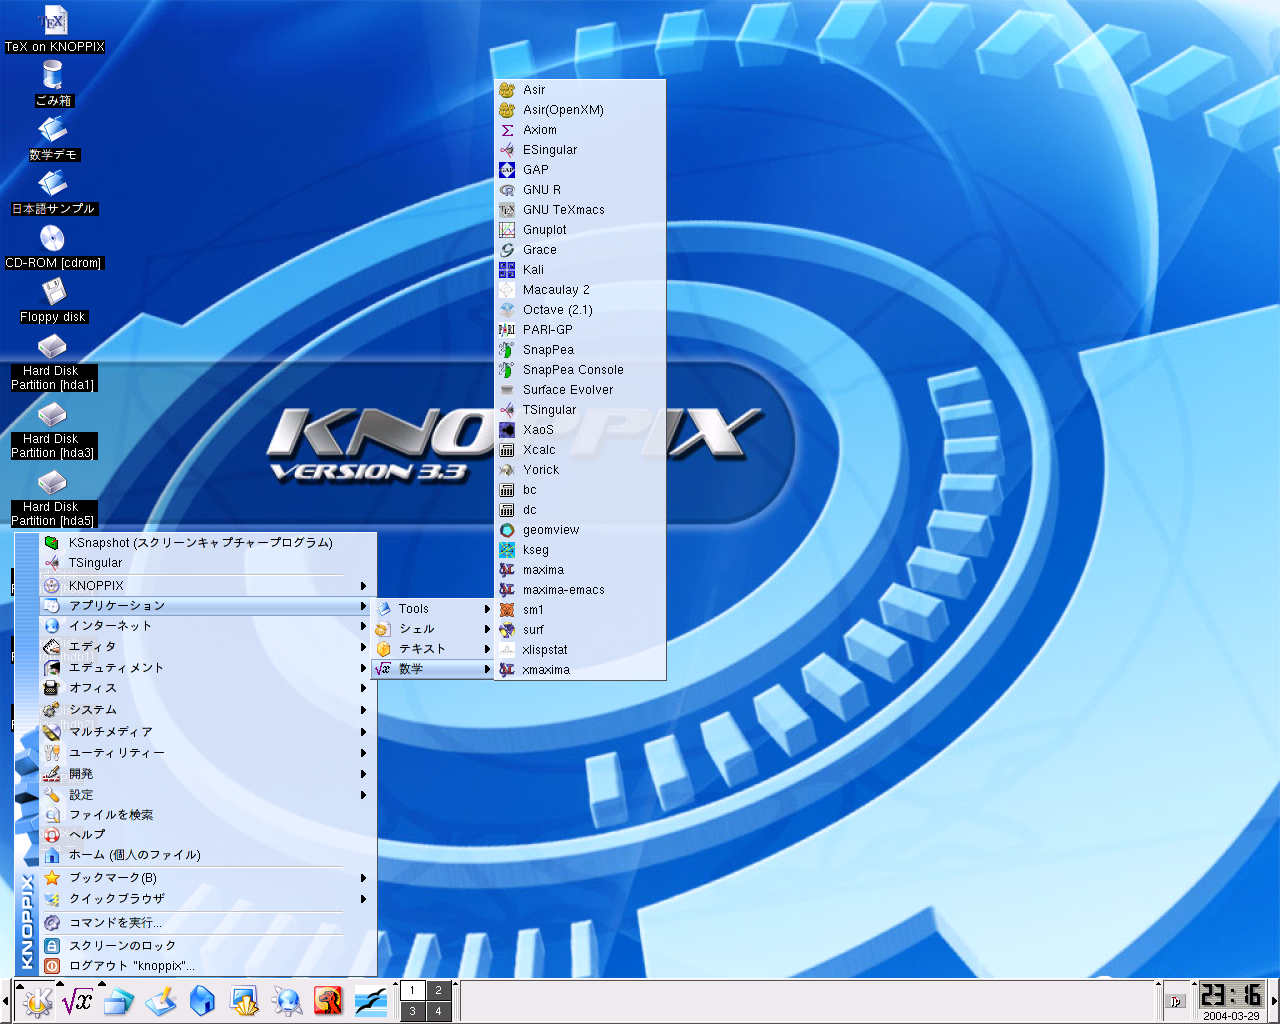Choose コマンドを実行... in the K menu
The width and height of the screenshot is (1280, 1024).
(x=206, y=923)
